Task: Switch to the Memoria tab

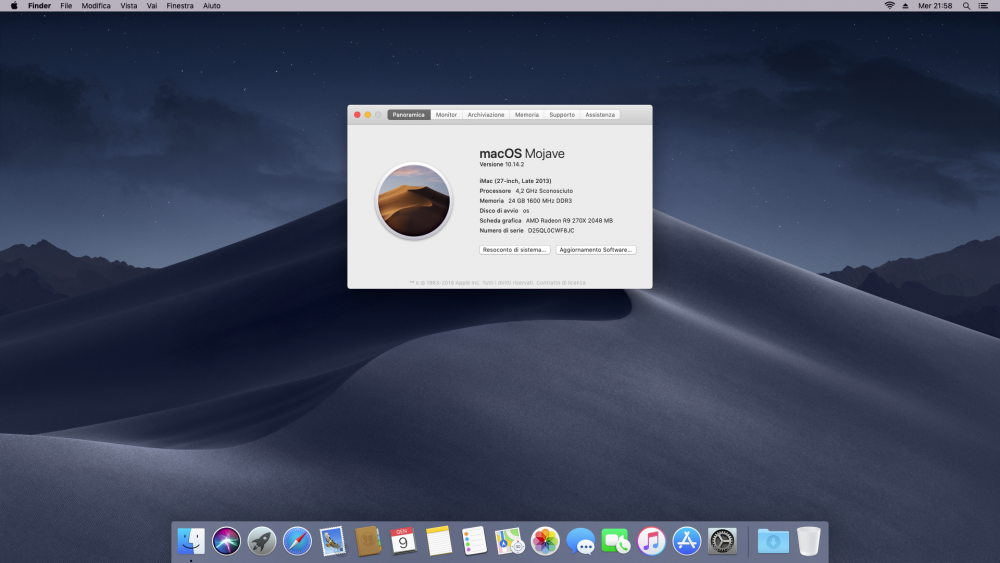Action: pos(527,115)
